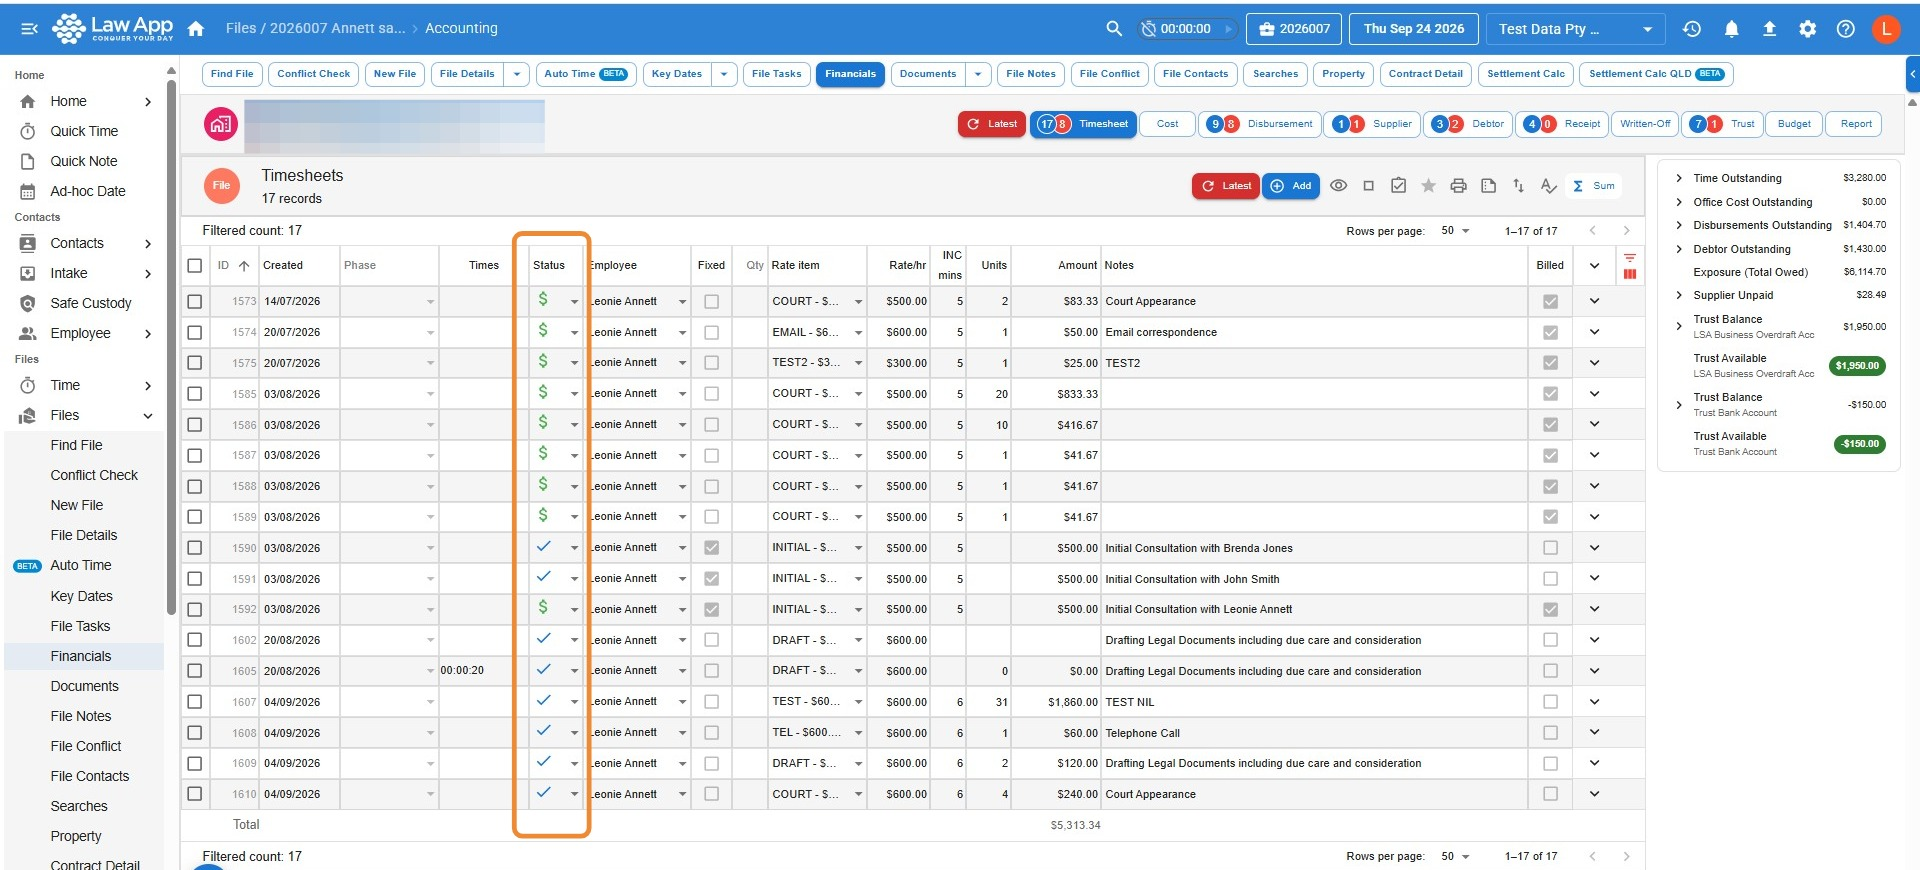1920x870 pixels.
Task: Select row checkbox for timesheet 1610
Action: (x=195, y=794)
